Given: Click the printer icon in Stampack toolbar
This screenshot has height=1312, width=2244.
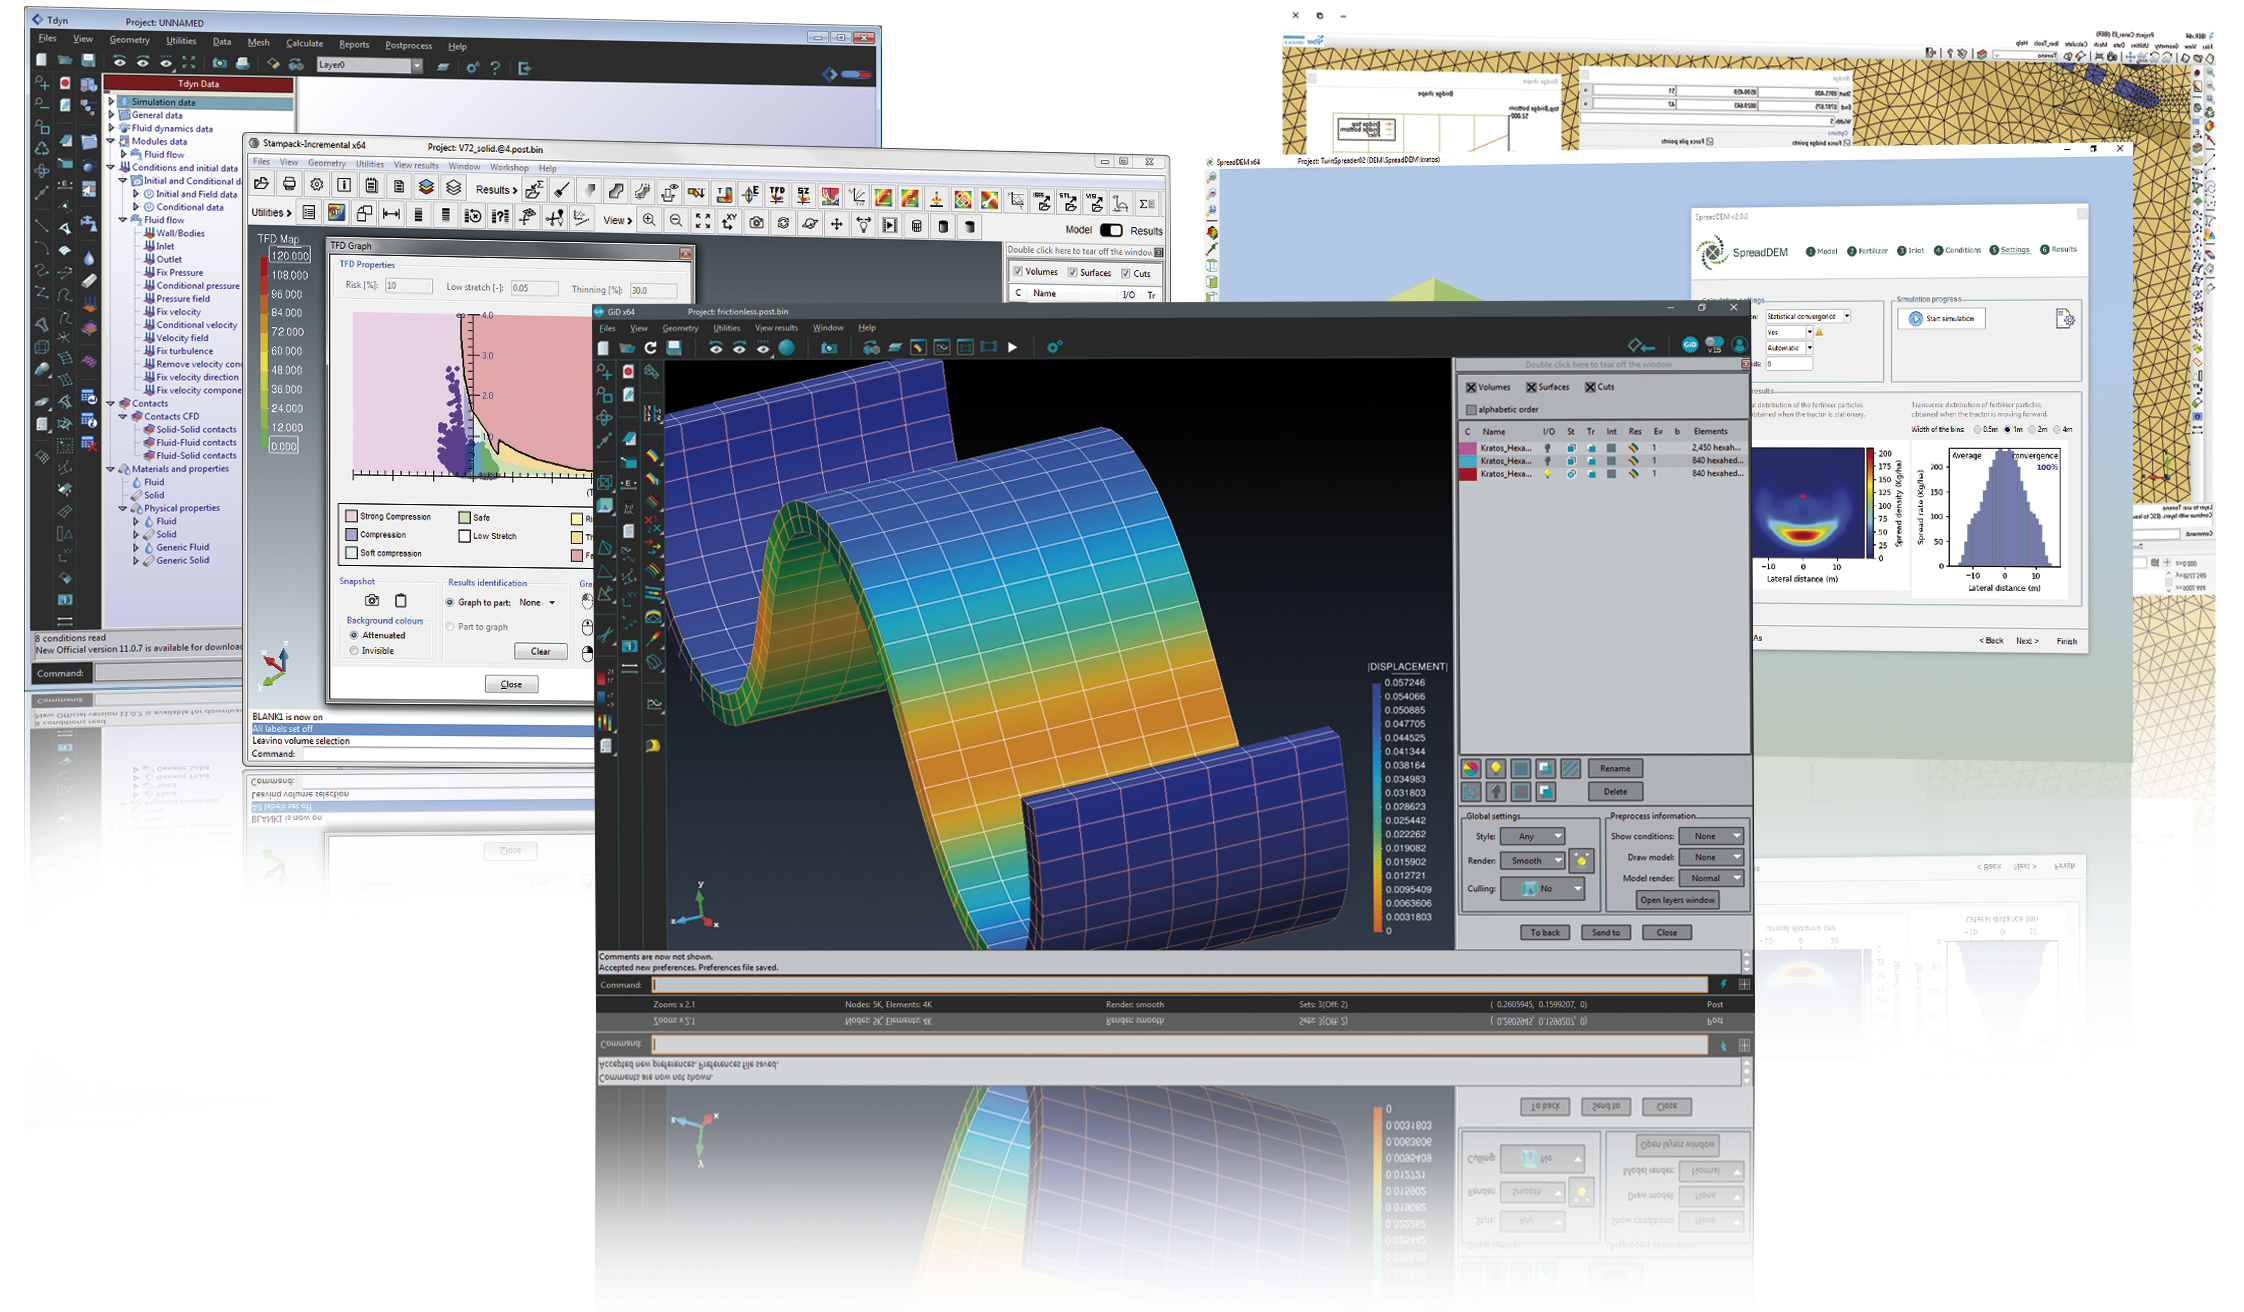Looking at the screenshot, I should pos(290,185).
